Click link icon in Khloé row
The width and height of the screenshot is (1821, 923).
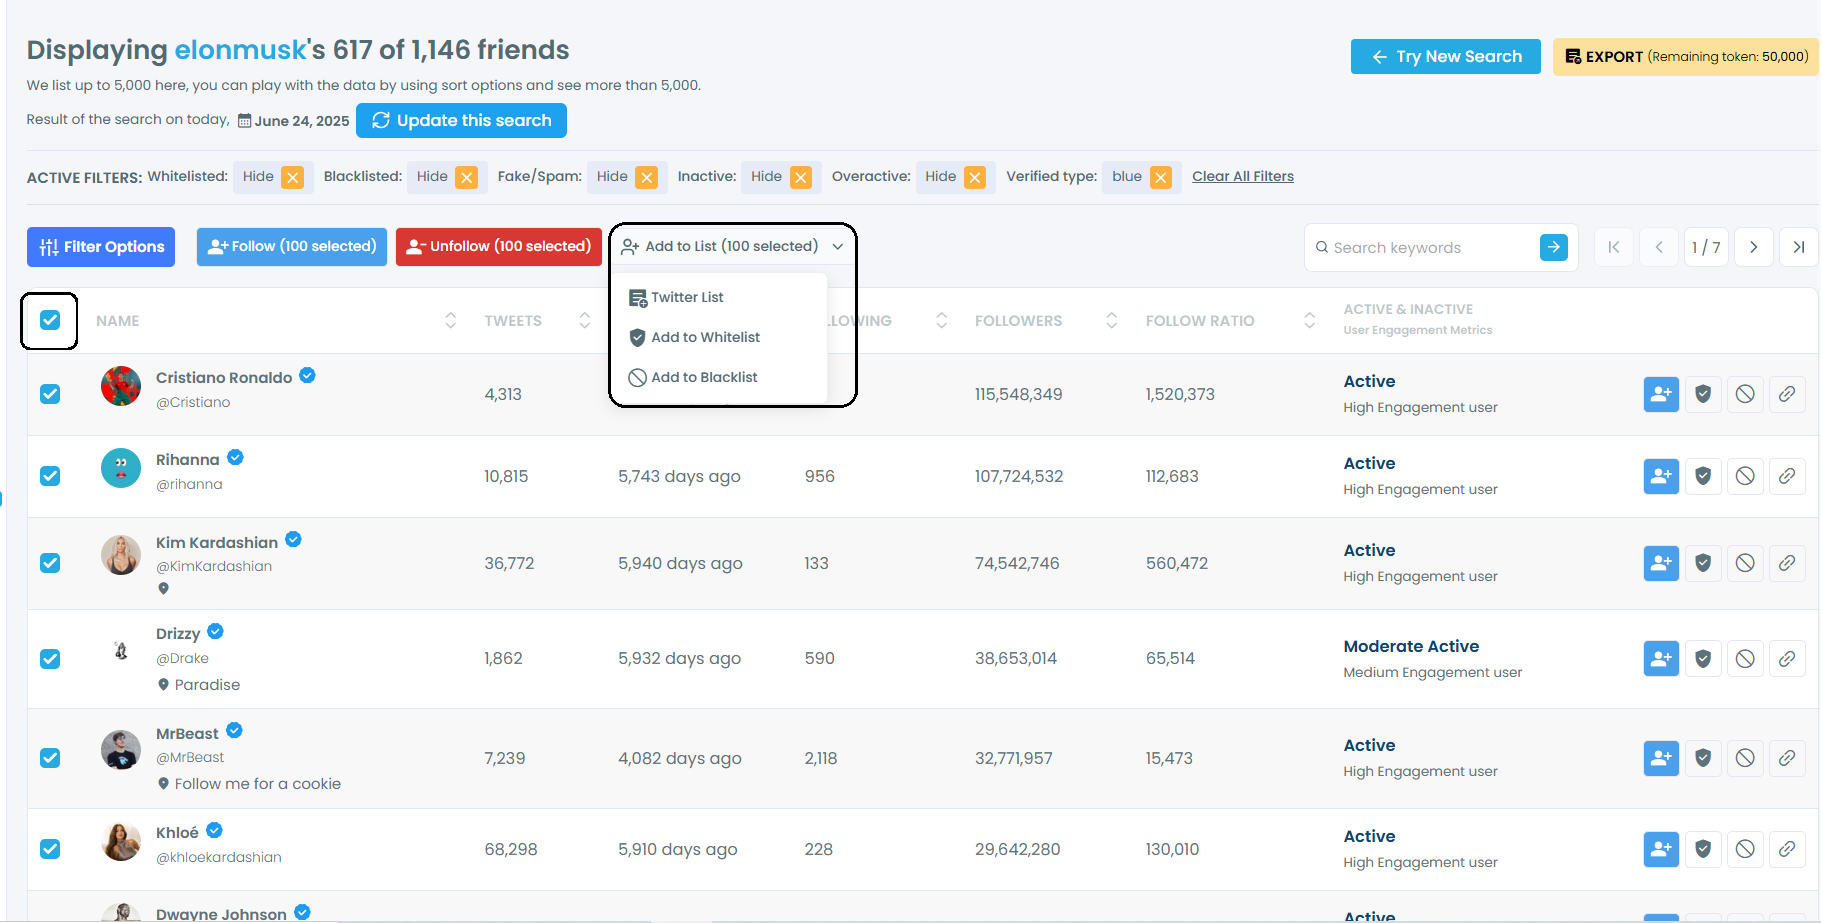[1787, 849]
